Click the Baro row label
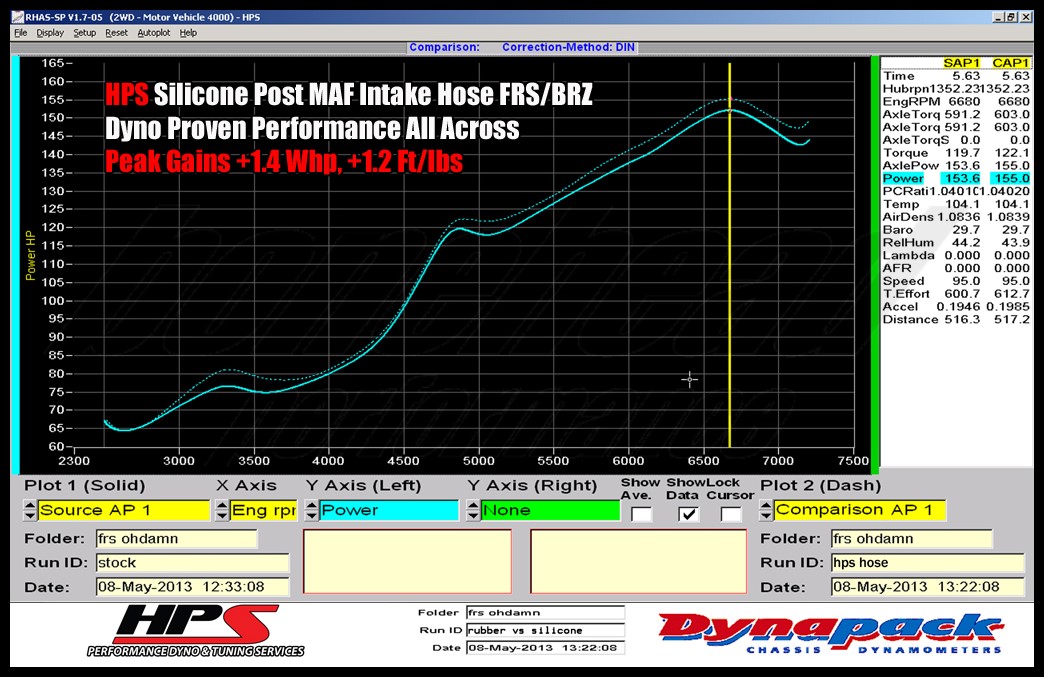The image size is (1044, 677). click(x=898, y=230)
